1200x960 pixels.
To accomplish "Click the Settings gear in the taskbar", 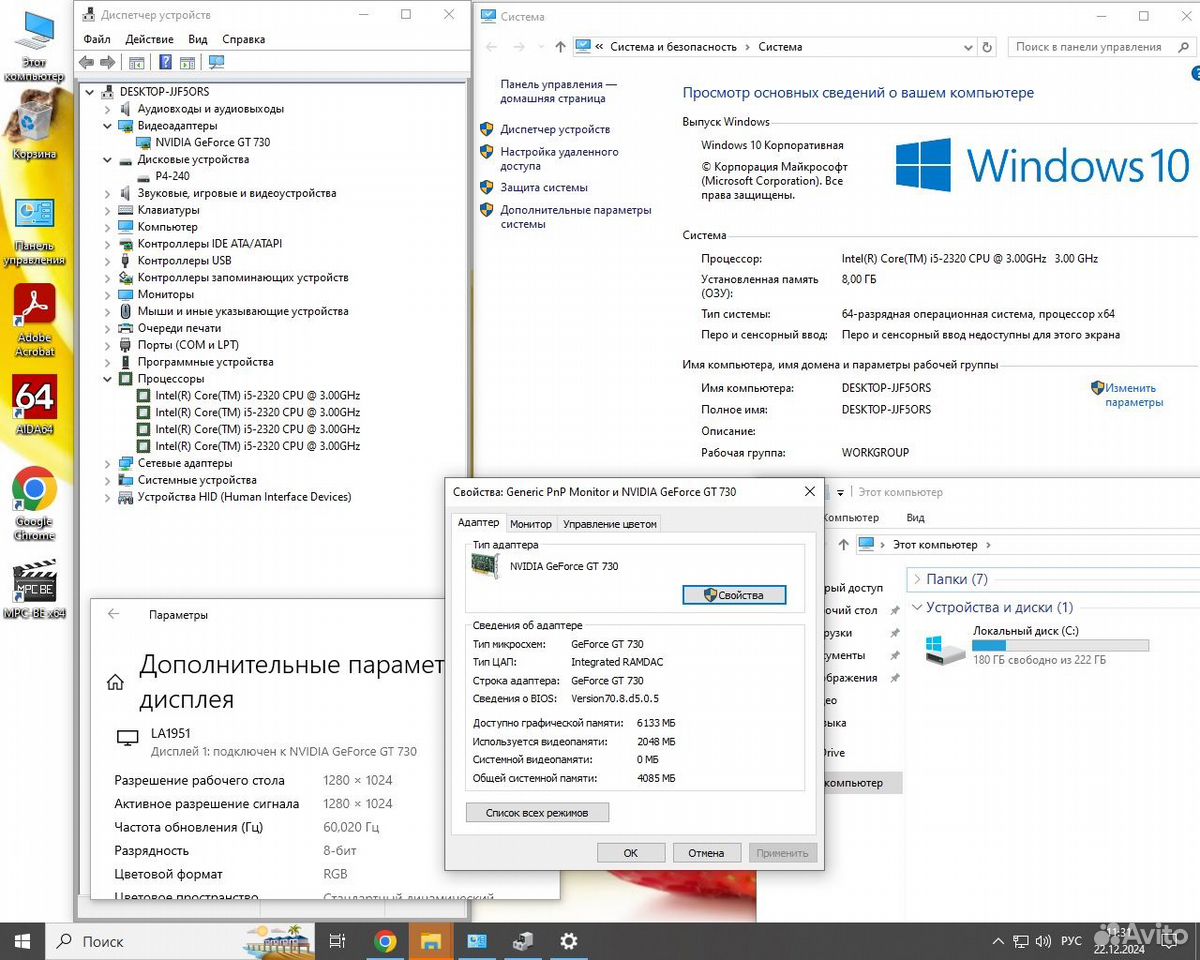I will pos(568,941).
